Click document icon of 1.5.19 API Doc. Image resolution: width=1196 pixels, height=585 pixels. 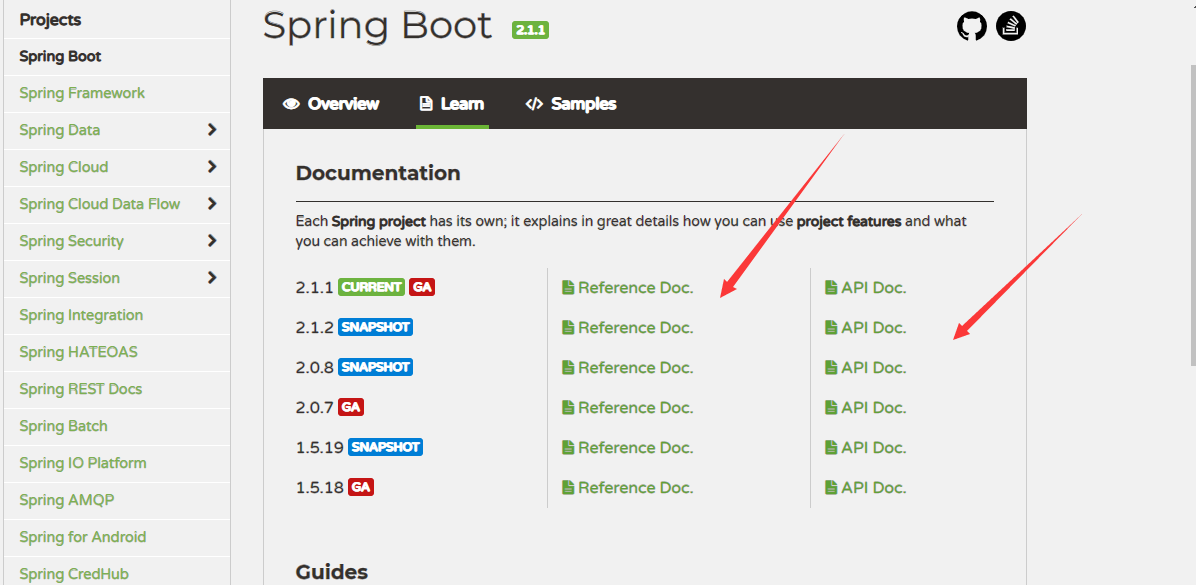pyautogui.click(x=831, y=447)
